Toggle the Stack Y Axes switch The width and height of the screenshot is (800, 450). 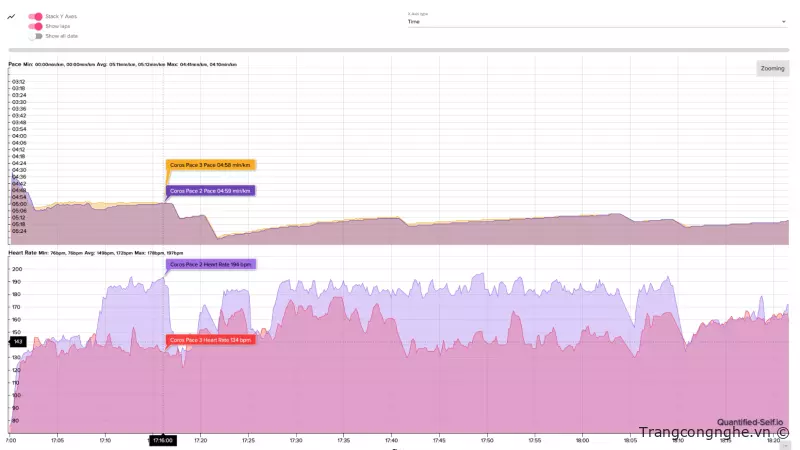[35, 17]
